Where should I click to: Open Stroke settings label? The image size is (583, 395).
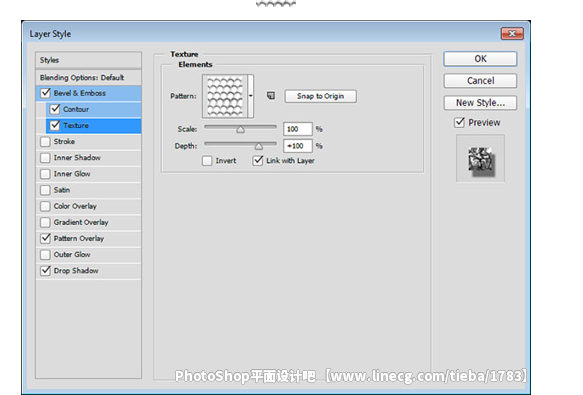point(64,142)
